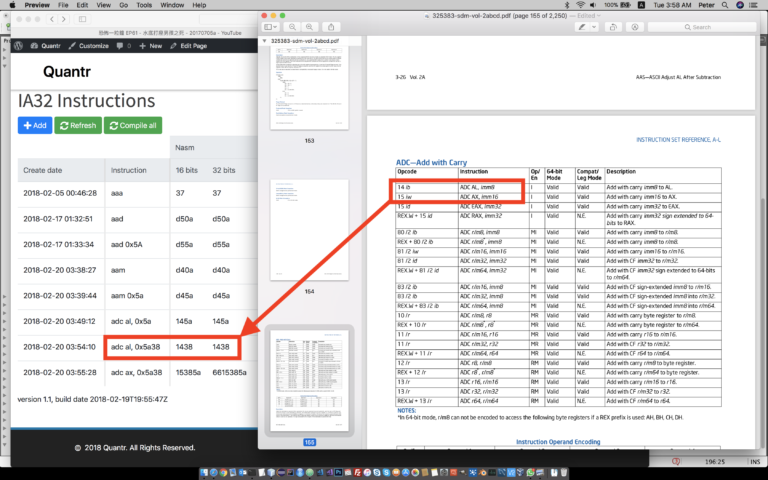Click the Trash icon in the Dock

(564, 473)
